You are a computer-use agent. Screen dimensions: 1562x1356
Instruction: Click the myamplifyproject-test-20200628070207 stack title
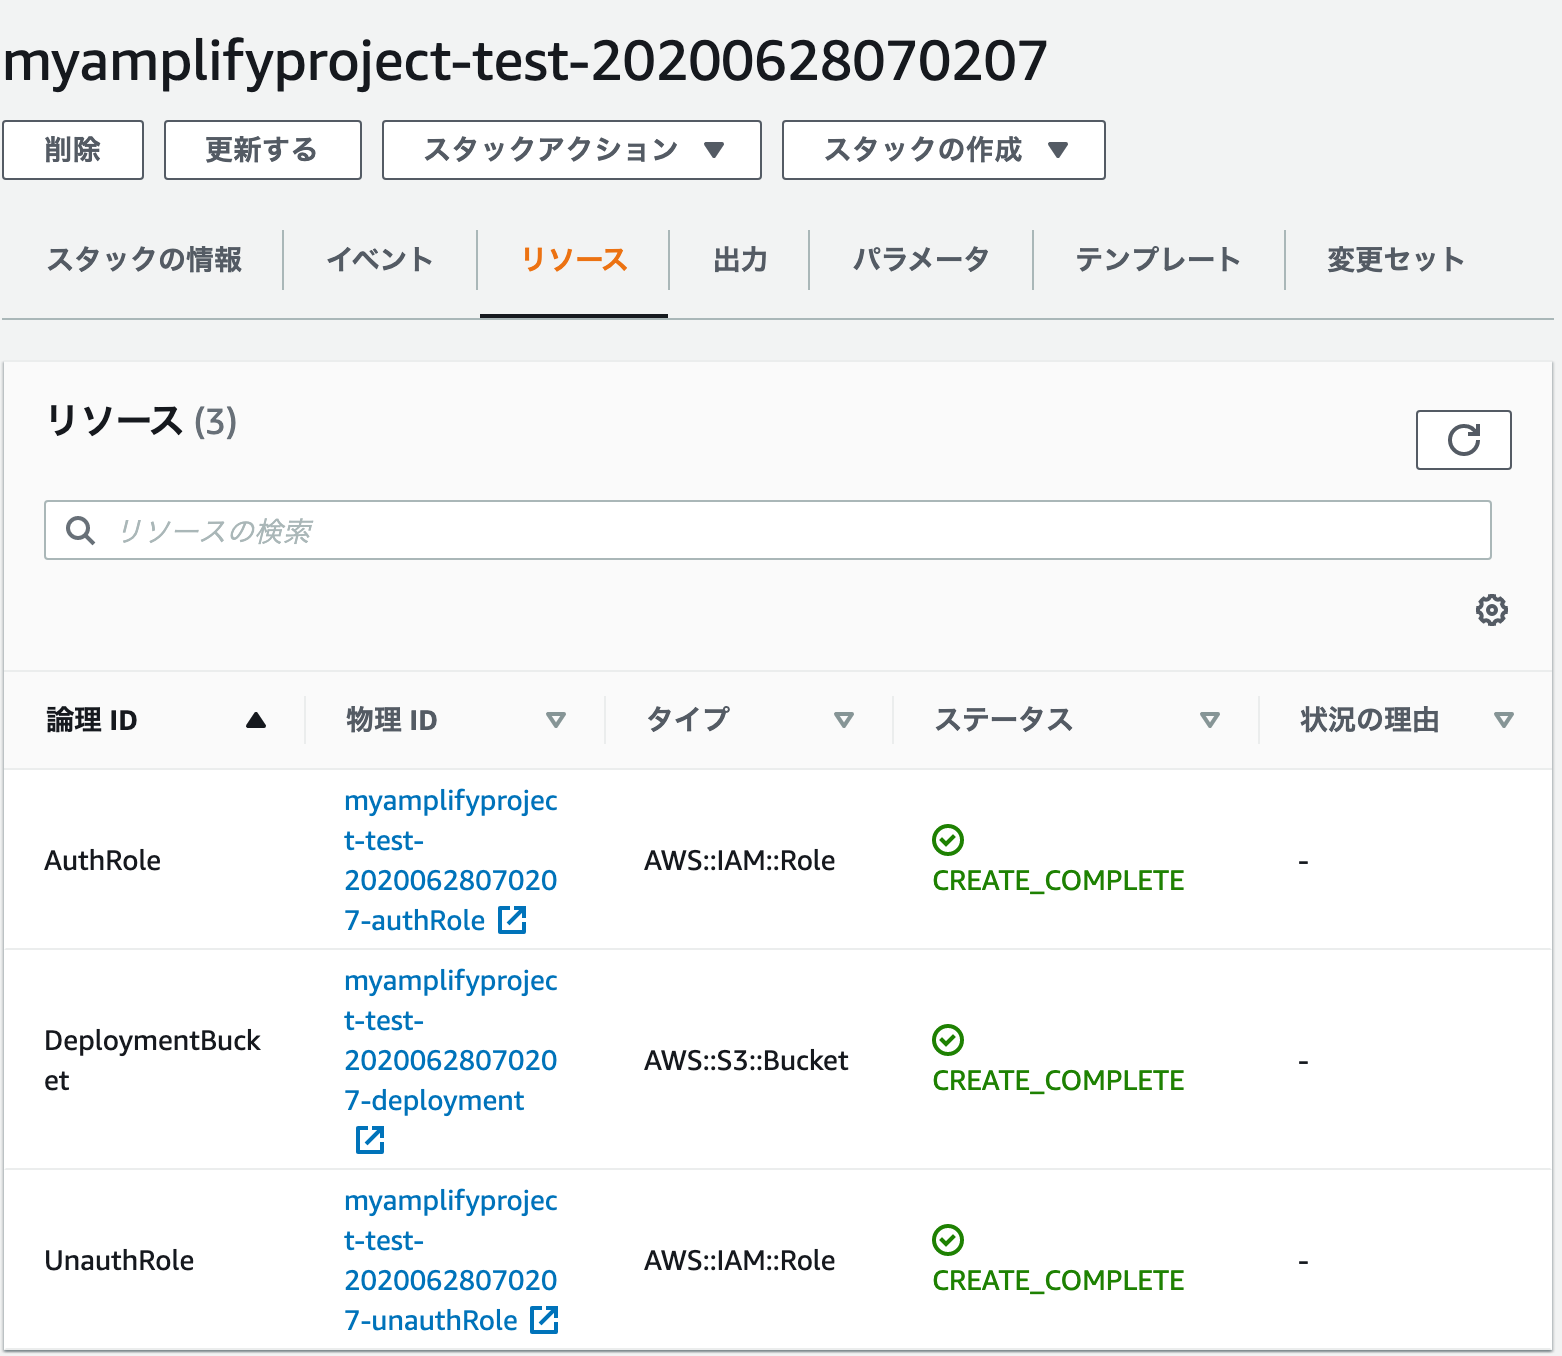[525, 62]
